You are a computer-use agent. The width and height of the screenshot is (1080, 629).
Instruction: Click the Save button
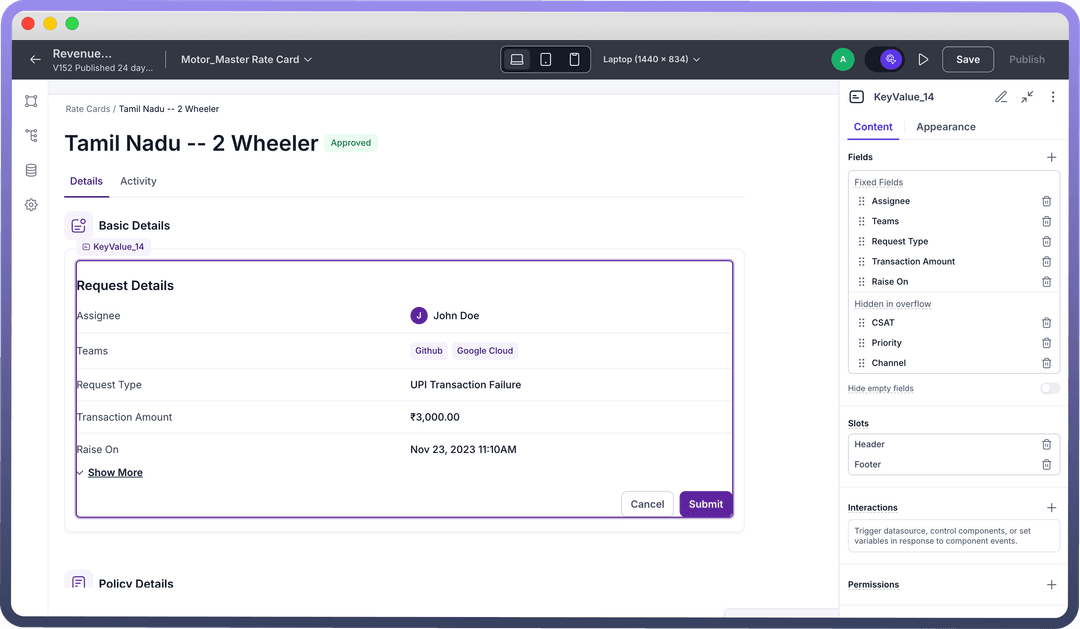(x=967, y=60)
